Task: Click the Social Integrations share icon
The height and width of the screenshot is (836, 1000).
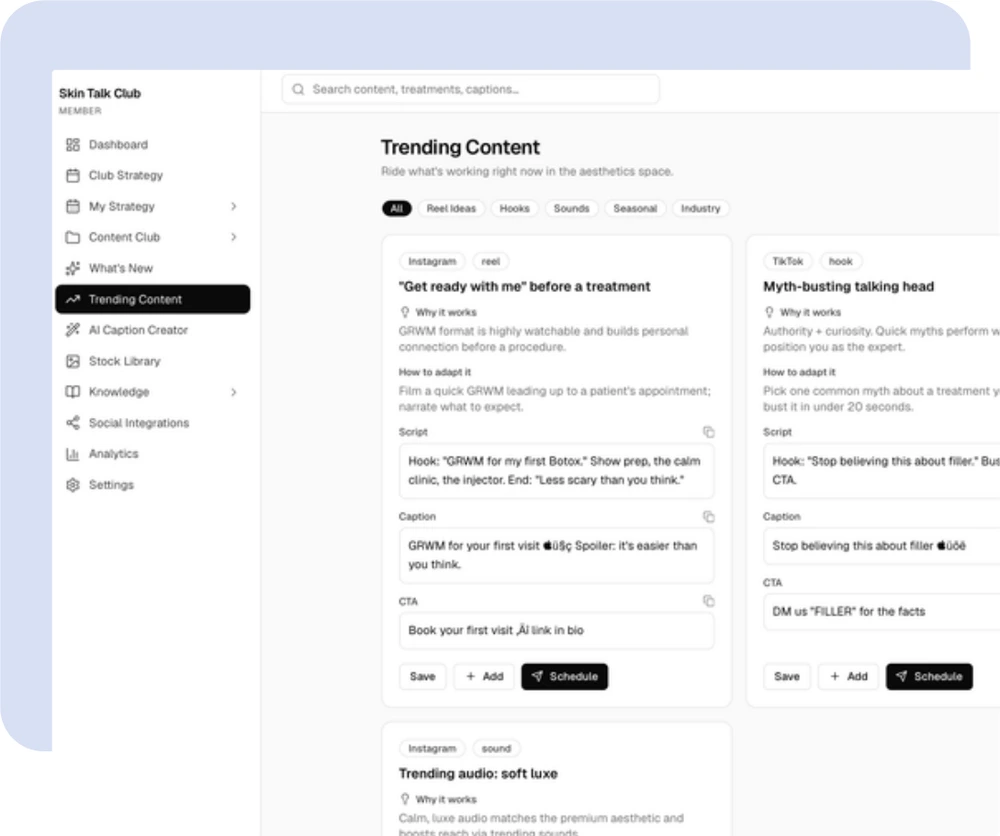Action: pos(73,423)
